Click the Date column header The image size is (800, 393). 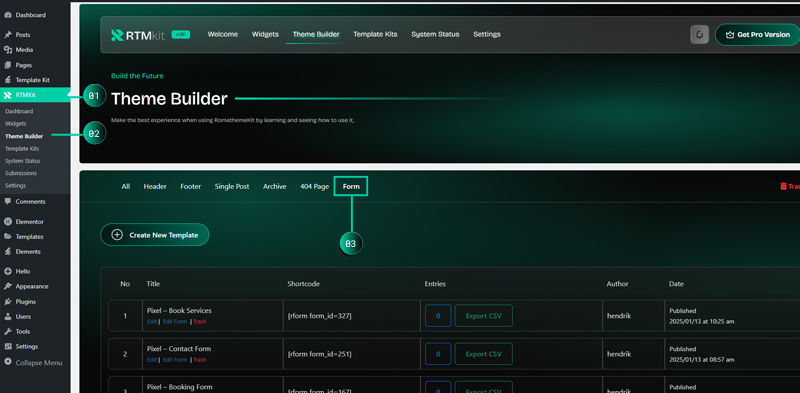(676, 284)
